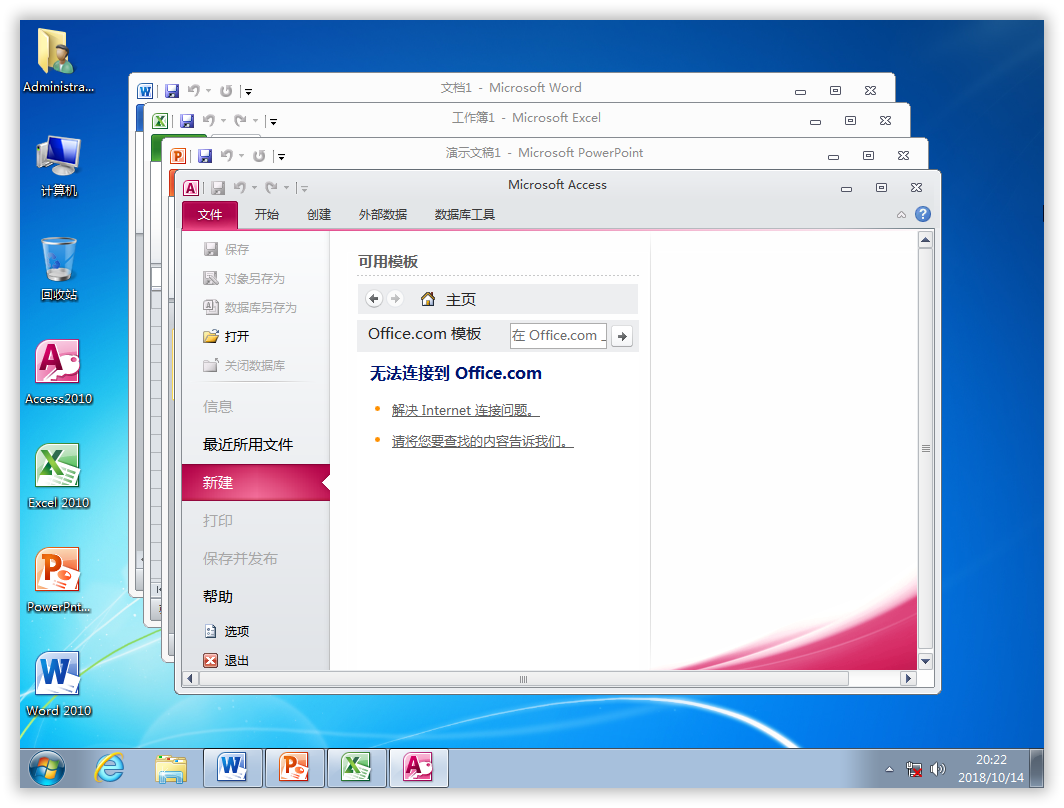Expand Access quick access toolbar customize dropdown
The width and height of the screenshot is (1064, 808).
click(x=304, y=188)
